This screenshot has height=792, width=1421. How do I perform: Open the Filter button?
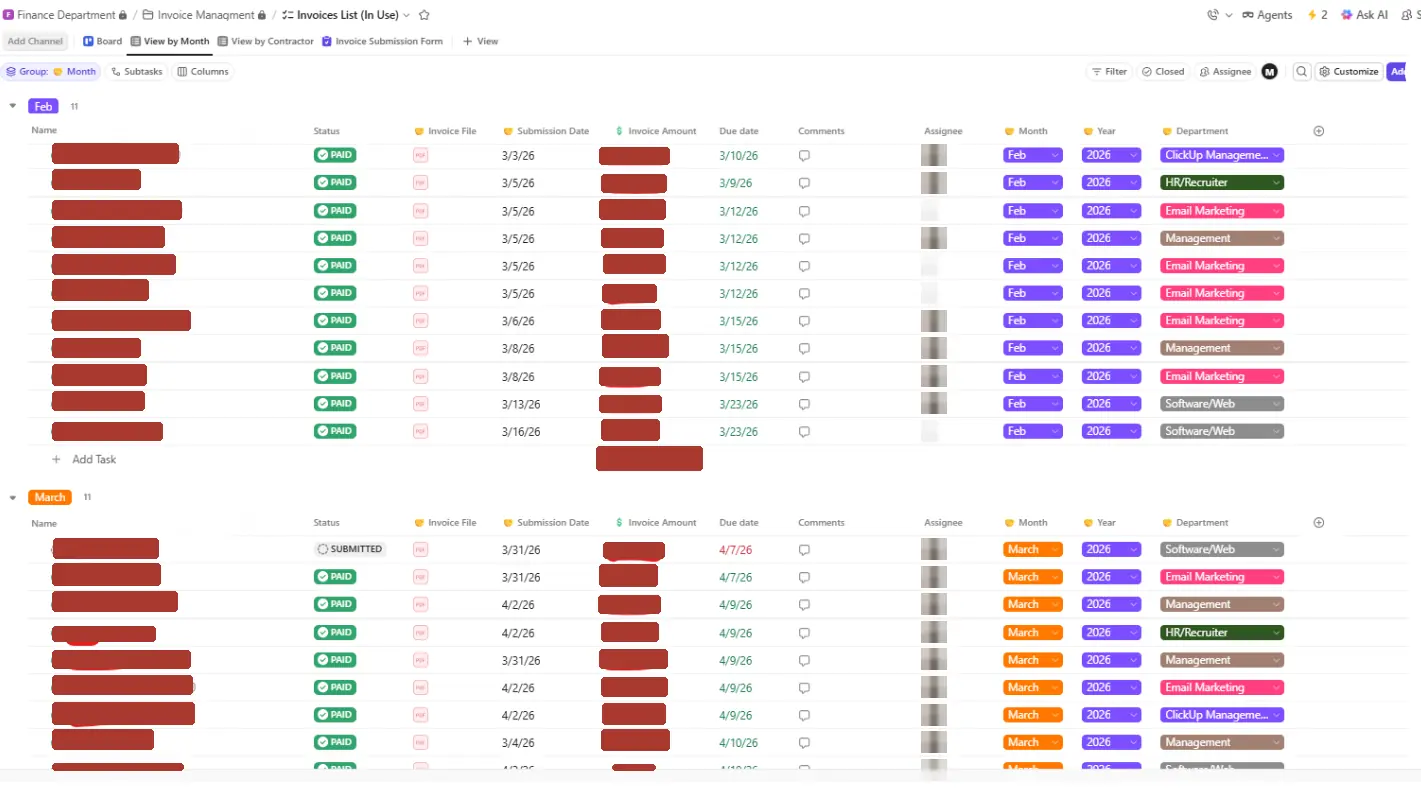(x=1109, y=72)
